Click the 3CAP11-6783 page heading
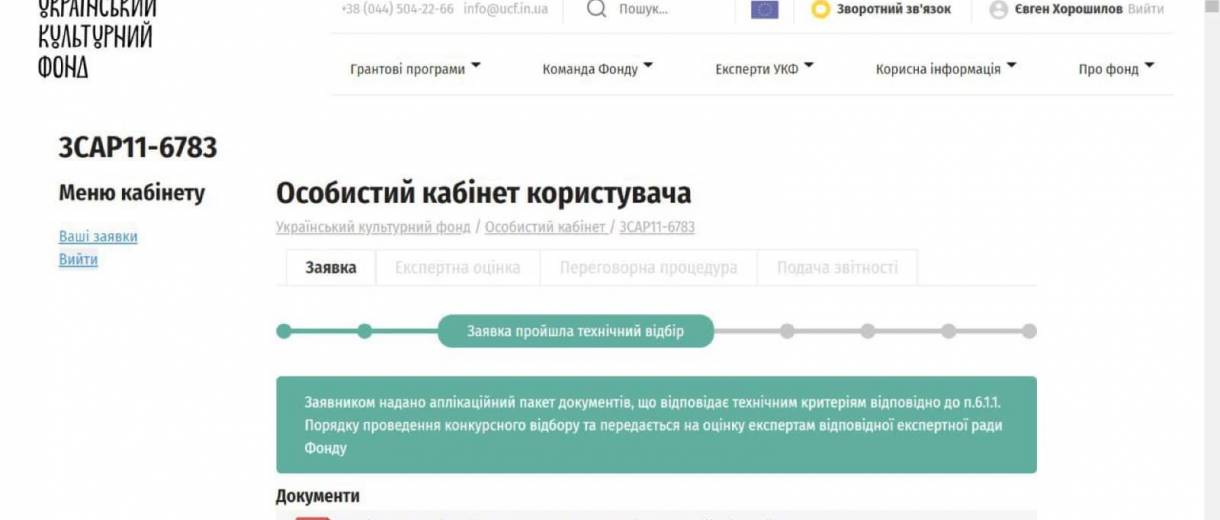Viewport: 1220px width, 520px height. 138,148
